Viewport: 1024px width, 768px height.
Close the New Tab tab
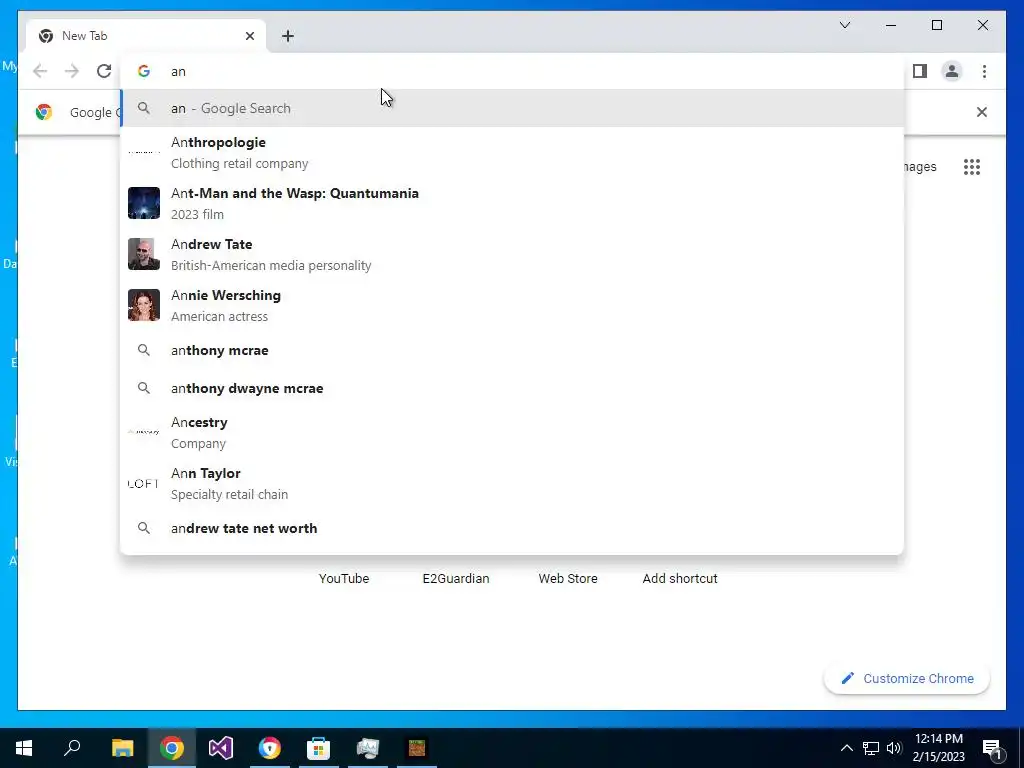pyautogui.click(x=249, y=36)
